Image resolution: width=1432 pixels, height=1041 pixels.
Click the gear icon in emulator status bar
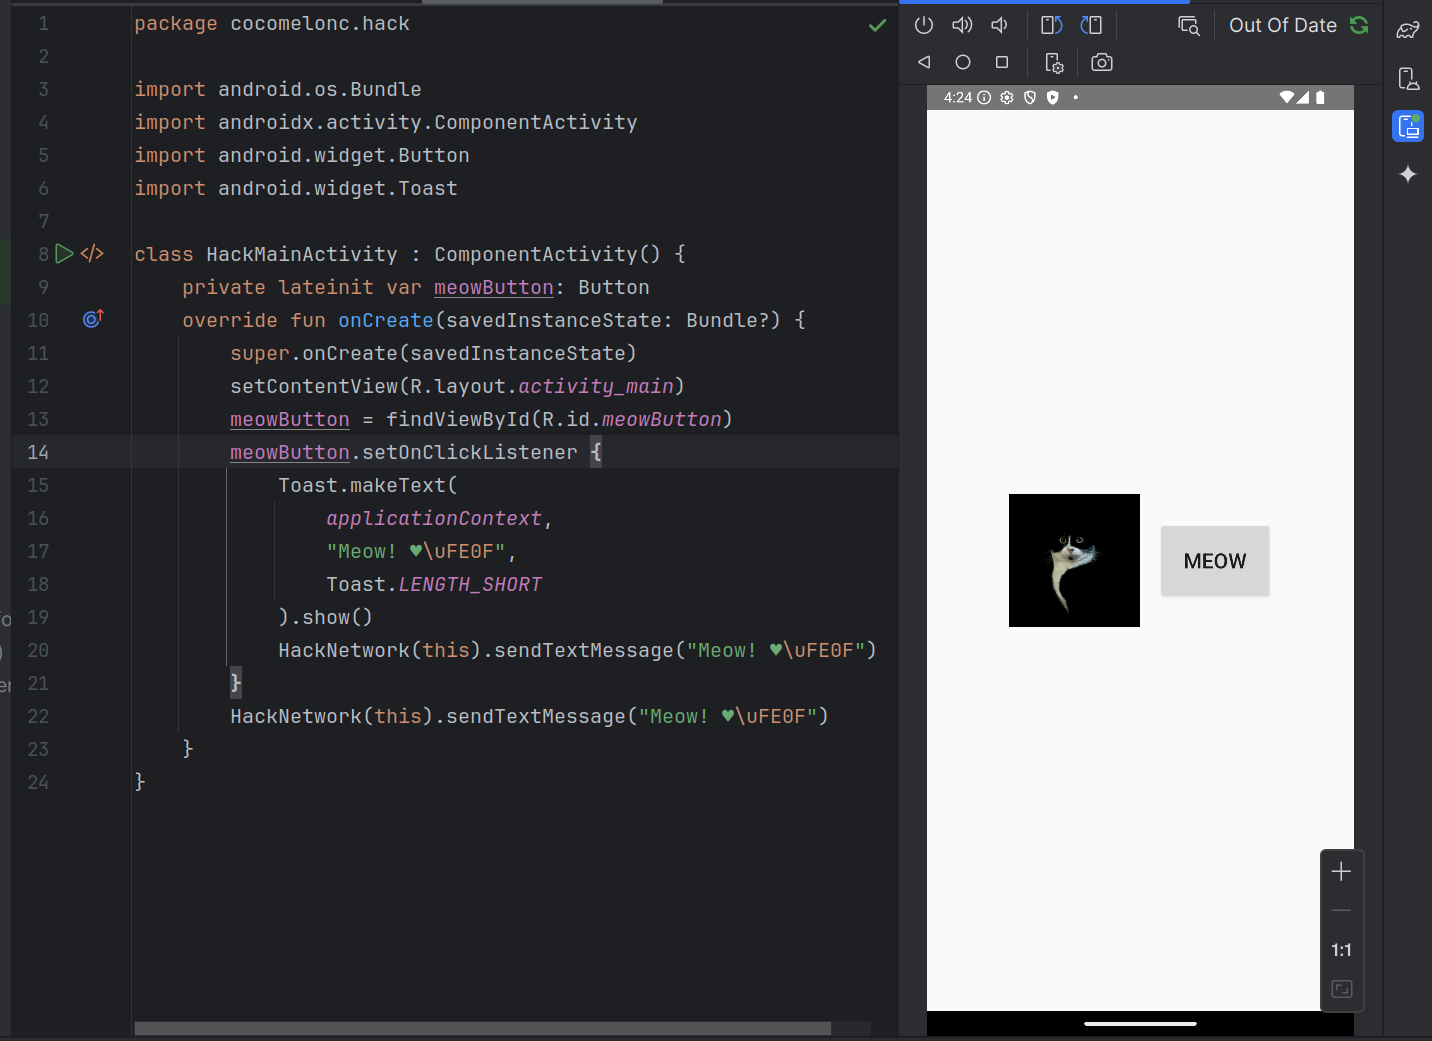pyautogui.click(x=1007, y=97)
